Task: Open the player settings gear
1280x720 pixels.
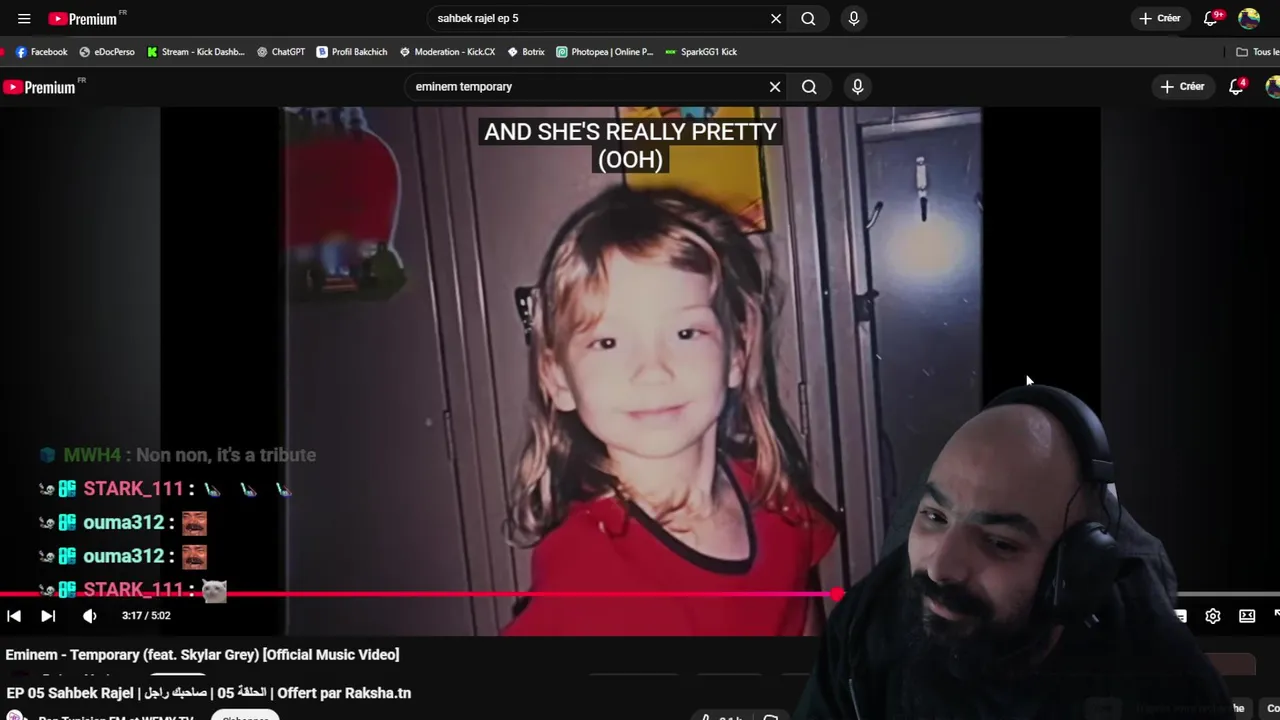Action: coord(1212,616)
